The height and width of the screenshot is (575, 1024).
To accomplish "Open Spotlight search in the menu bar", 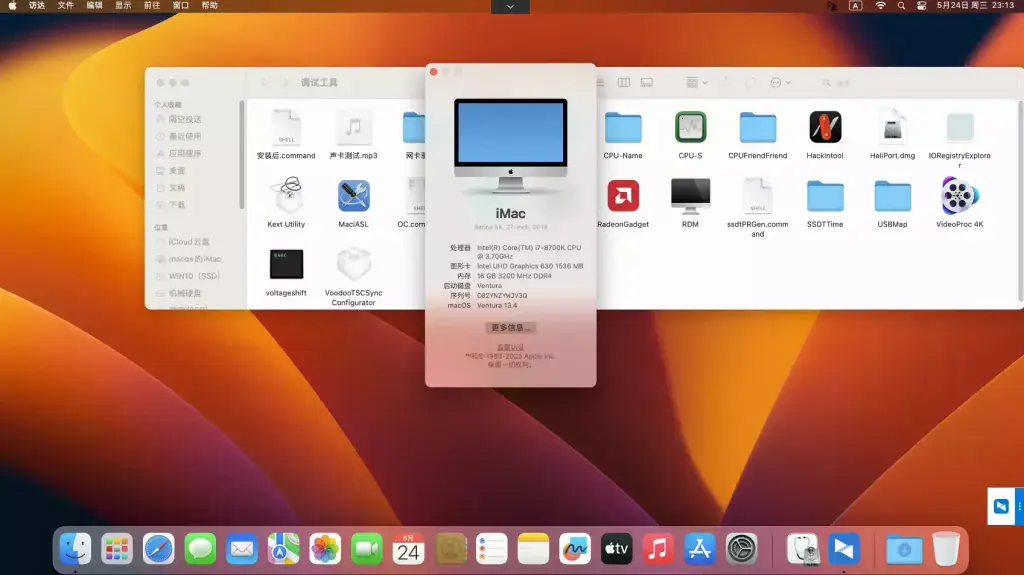I will [901, 5].
